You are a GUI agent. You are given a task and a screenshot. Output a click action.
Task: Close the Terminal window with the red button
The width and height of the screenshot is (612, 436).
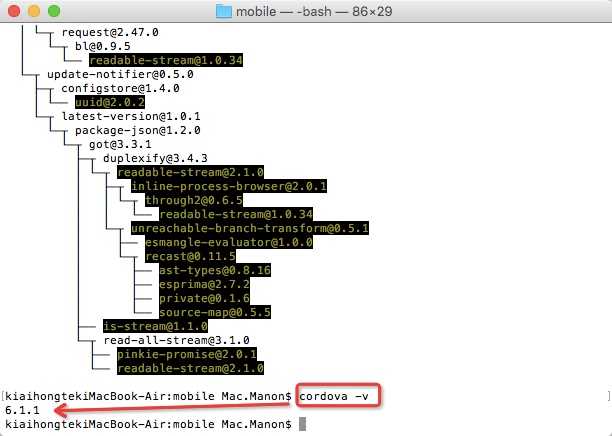coord(14,11)
